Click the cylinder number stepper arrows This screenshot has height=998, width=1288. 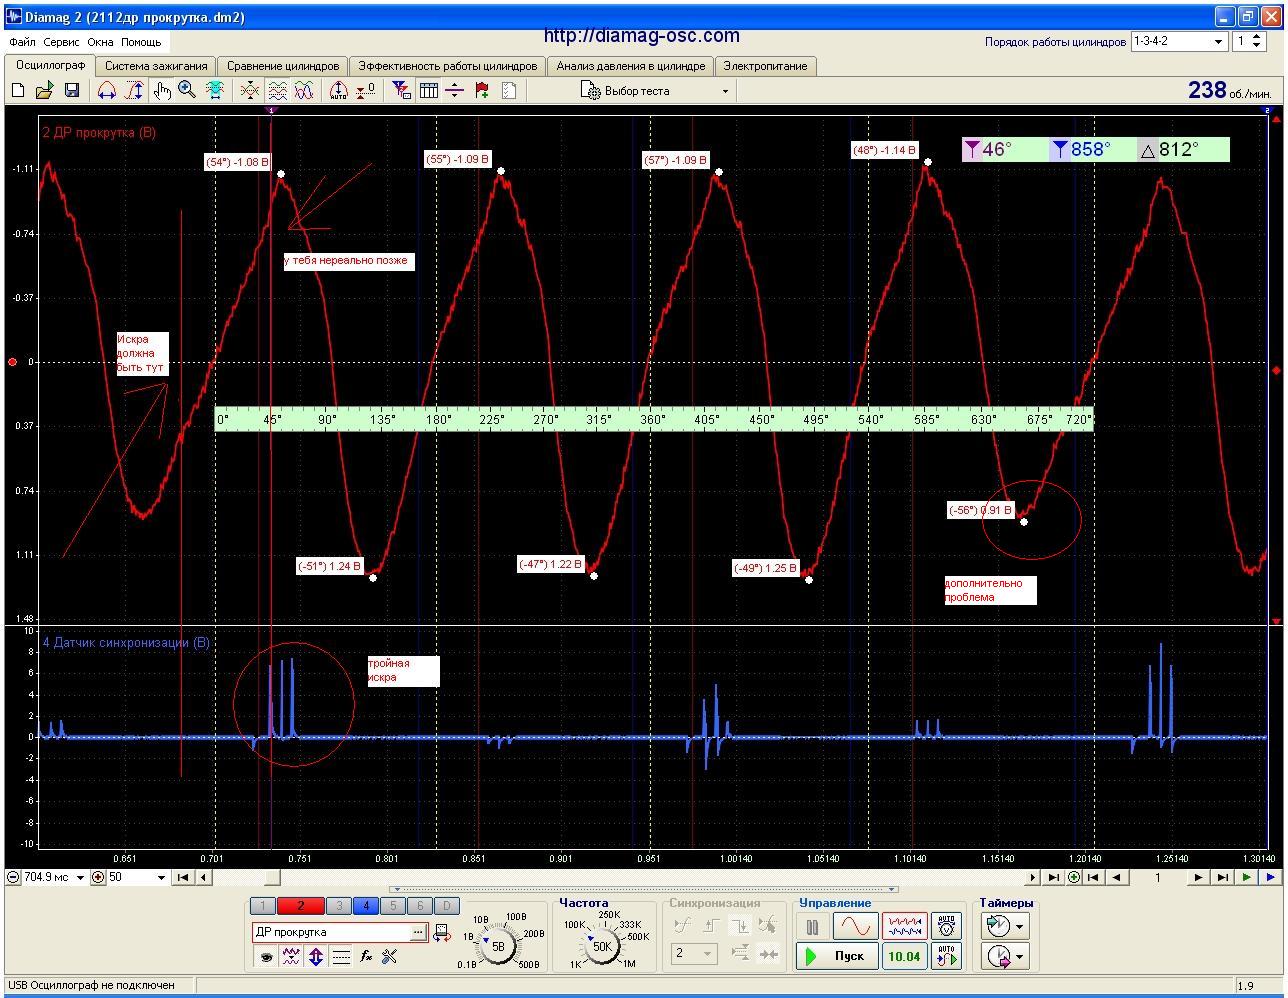coord(1258,41)
